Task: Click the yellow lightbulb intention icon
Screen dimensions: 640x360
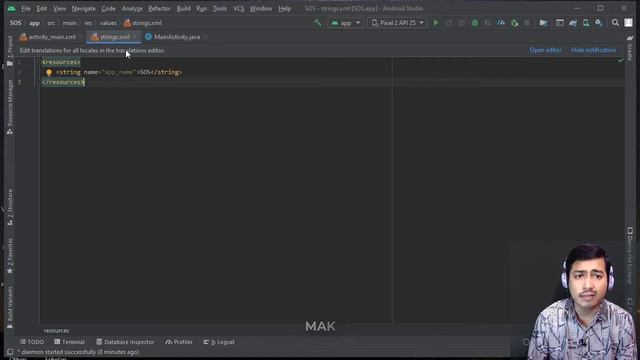Action: pos(49,73)
